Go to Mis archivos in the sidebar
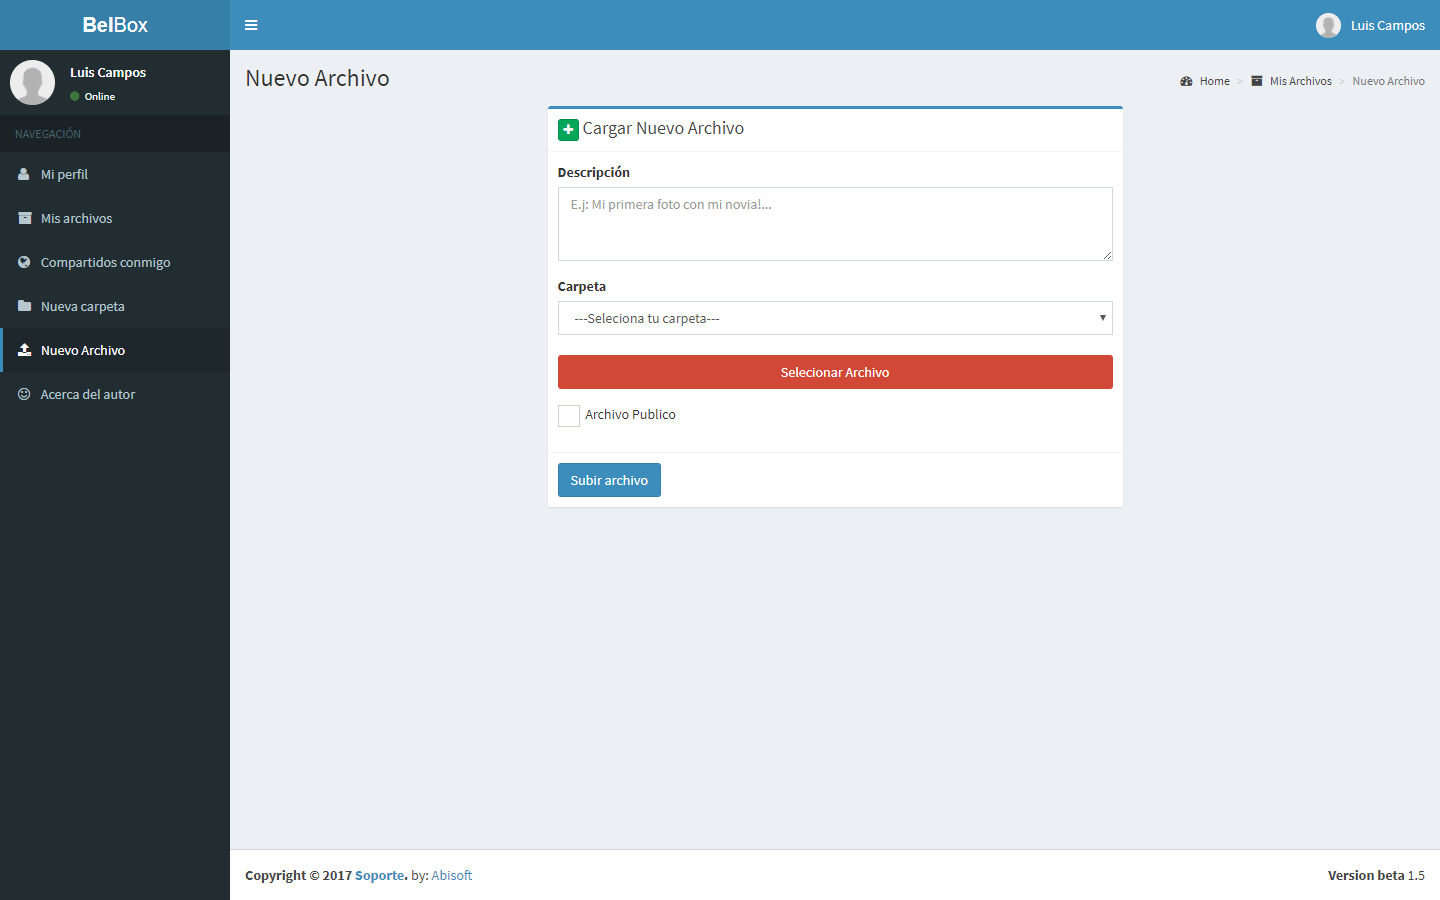This screenshot has width=1440, height=900. (115, 218)
